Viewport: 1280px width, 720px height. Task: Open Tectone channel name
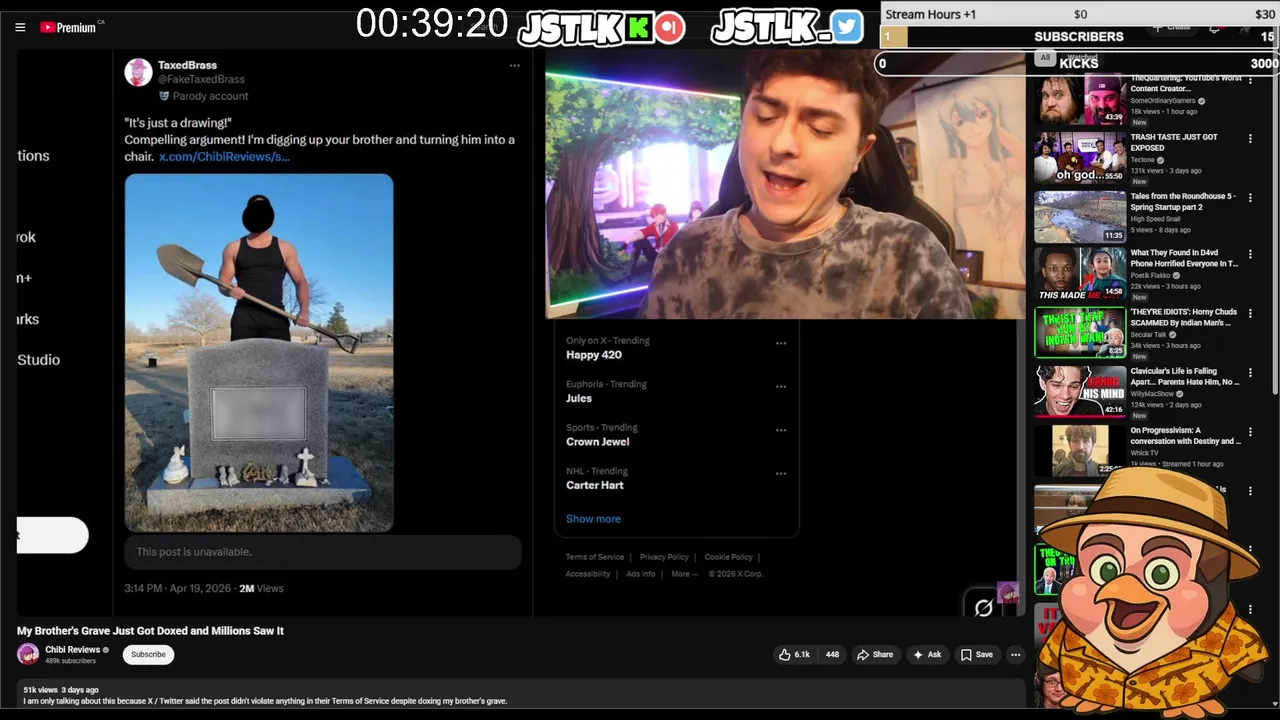click(x=1143, y=160)
